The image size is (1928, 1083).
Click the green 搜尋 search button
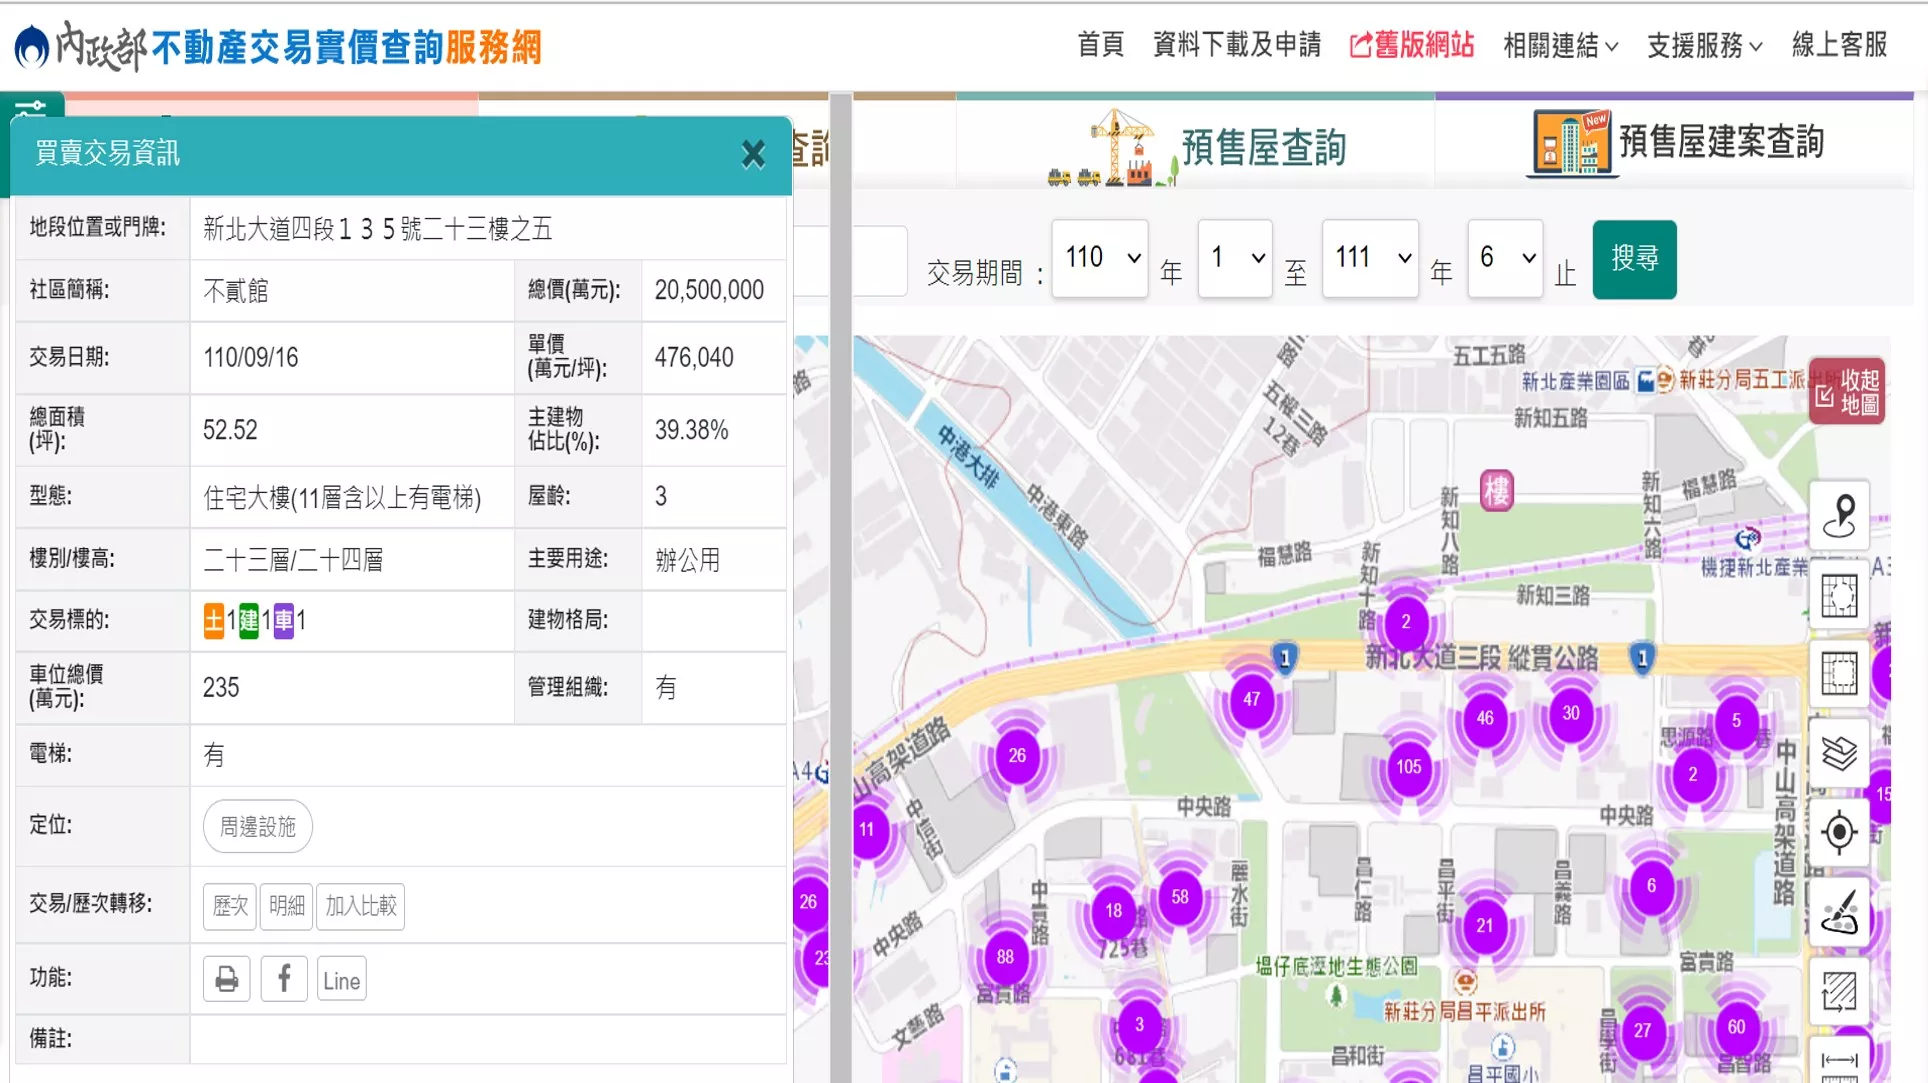[x=1634, y=259]
